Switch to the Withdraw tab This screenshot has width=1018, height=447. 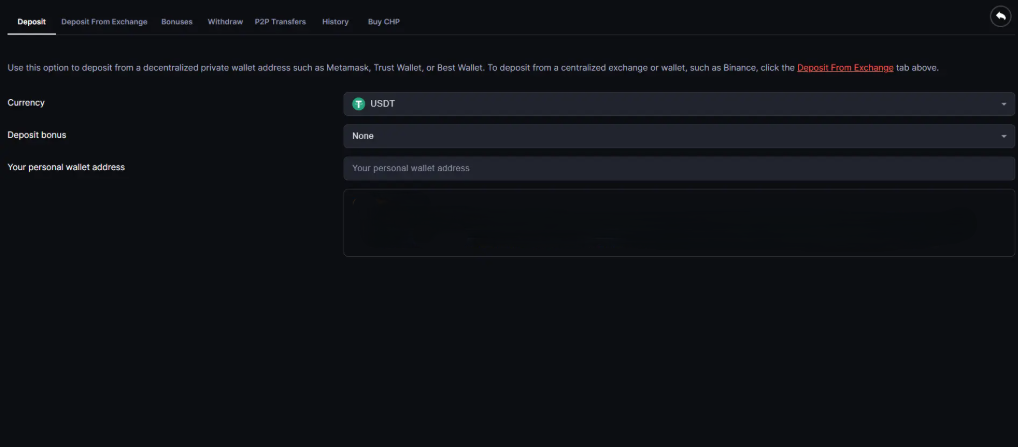[x=225, y=22]
